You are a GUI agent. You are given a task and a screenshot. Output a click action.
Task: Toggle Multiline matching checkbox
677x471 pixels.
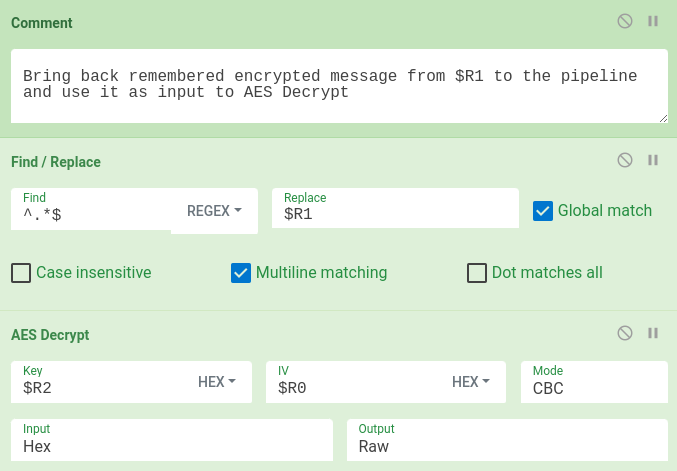point(240,273)
